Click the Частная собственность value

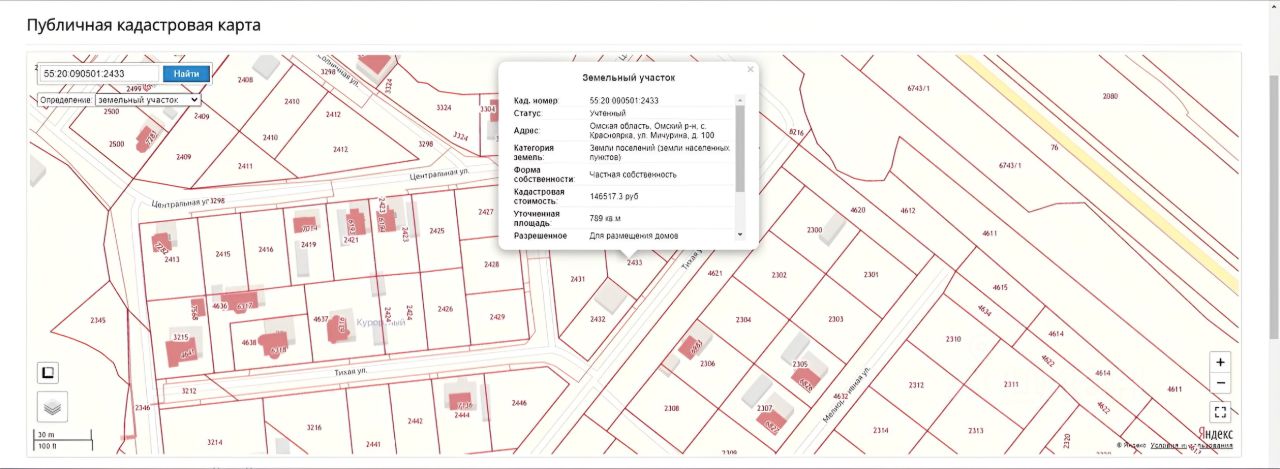click(632, 174)
